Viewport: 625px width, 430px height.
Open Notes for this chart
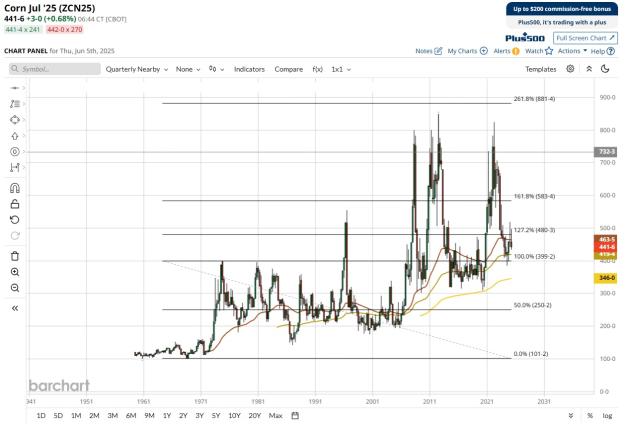point(429,51)
